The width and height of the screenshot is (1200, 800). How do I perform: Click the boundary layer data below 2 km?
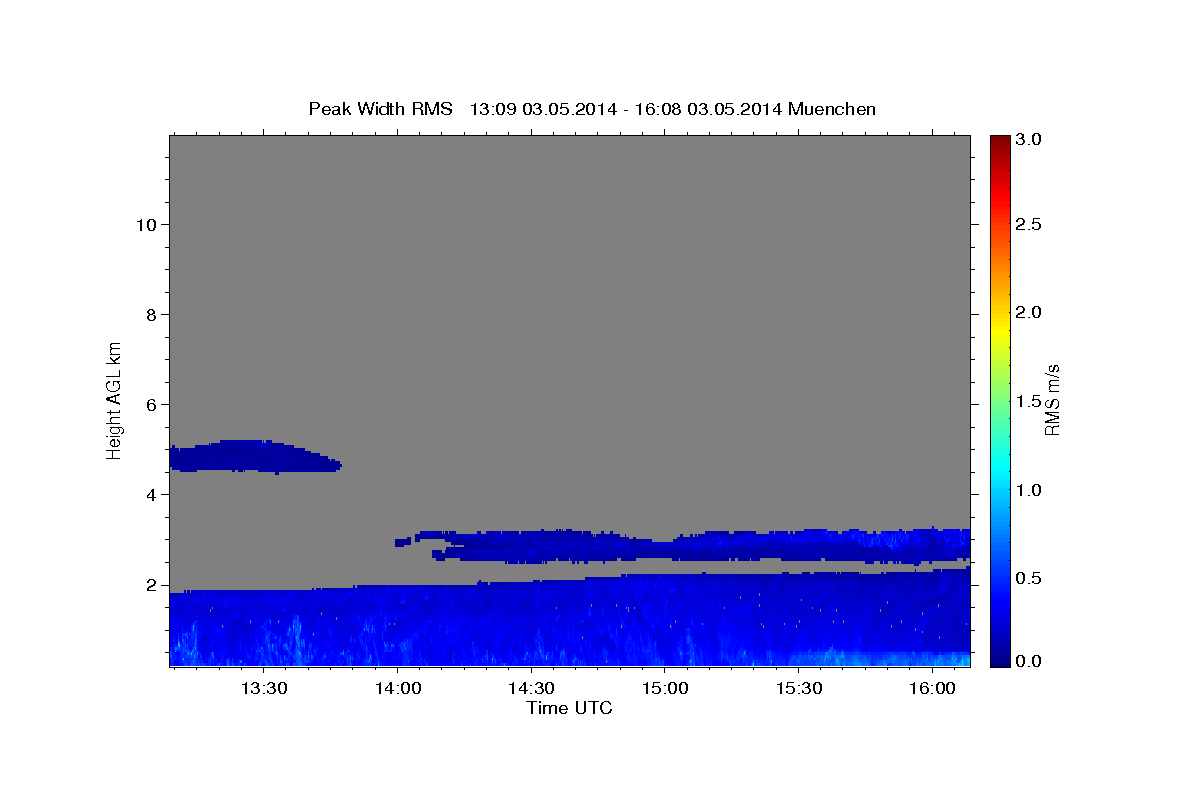click(x=570, y=620)
